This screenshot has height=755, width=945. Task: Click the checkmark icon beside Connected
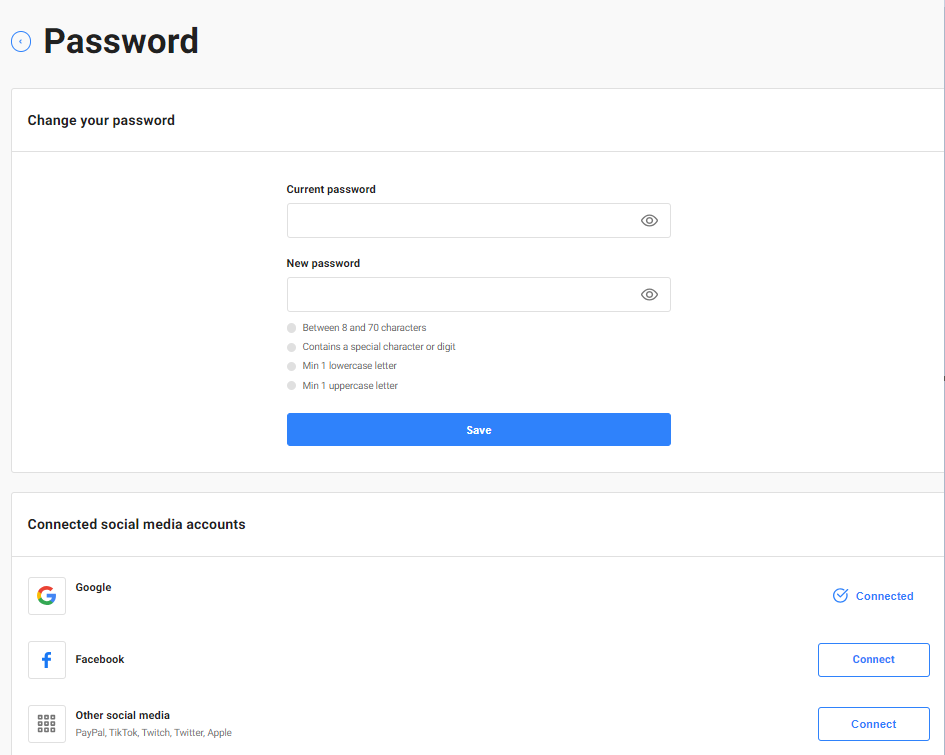840,595
